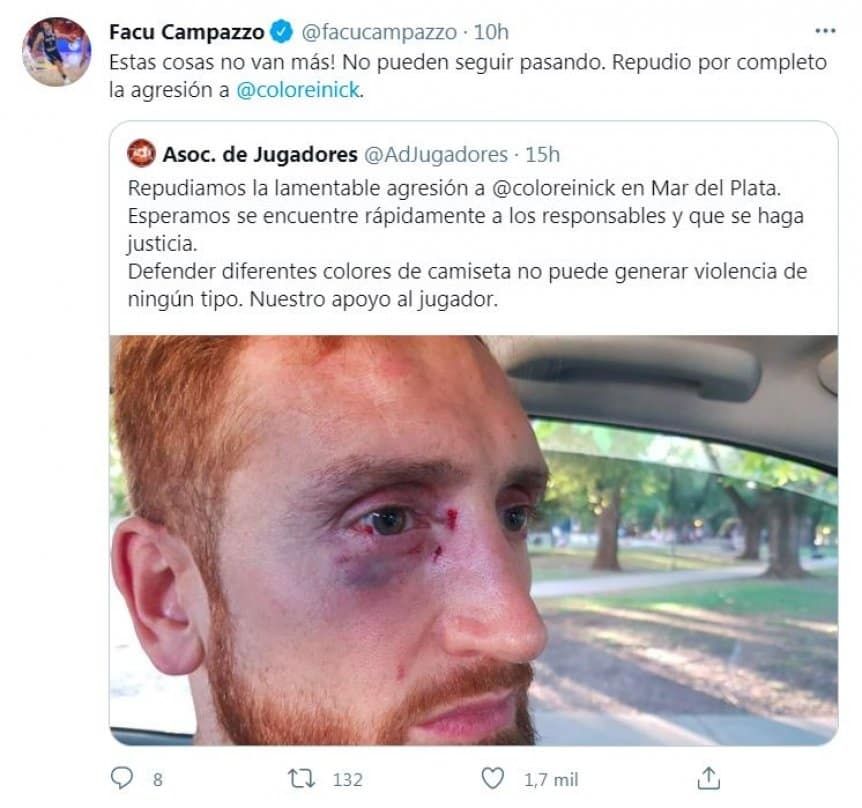Viewport: 862px width, 808px height.
Task: Open the quoted tweet text body
Action: point(467,243)
